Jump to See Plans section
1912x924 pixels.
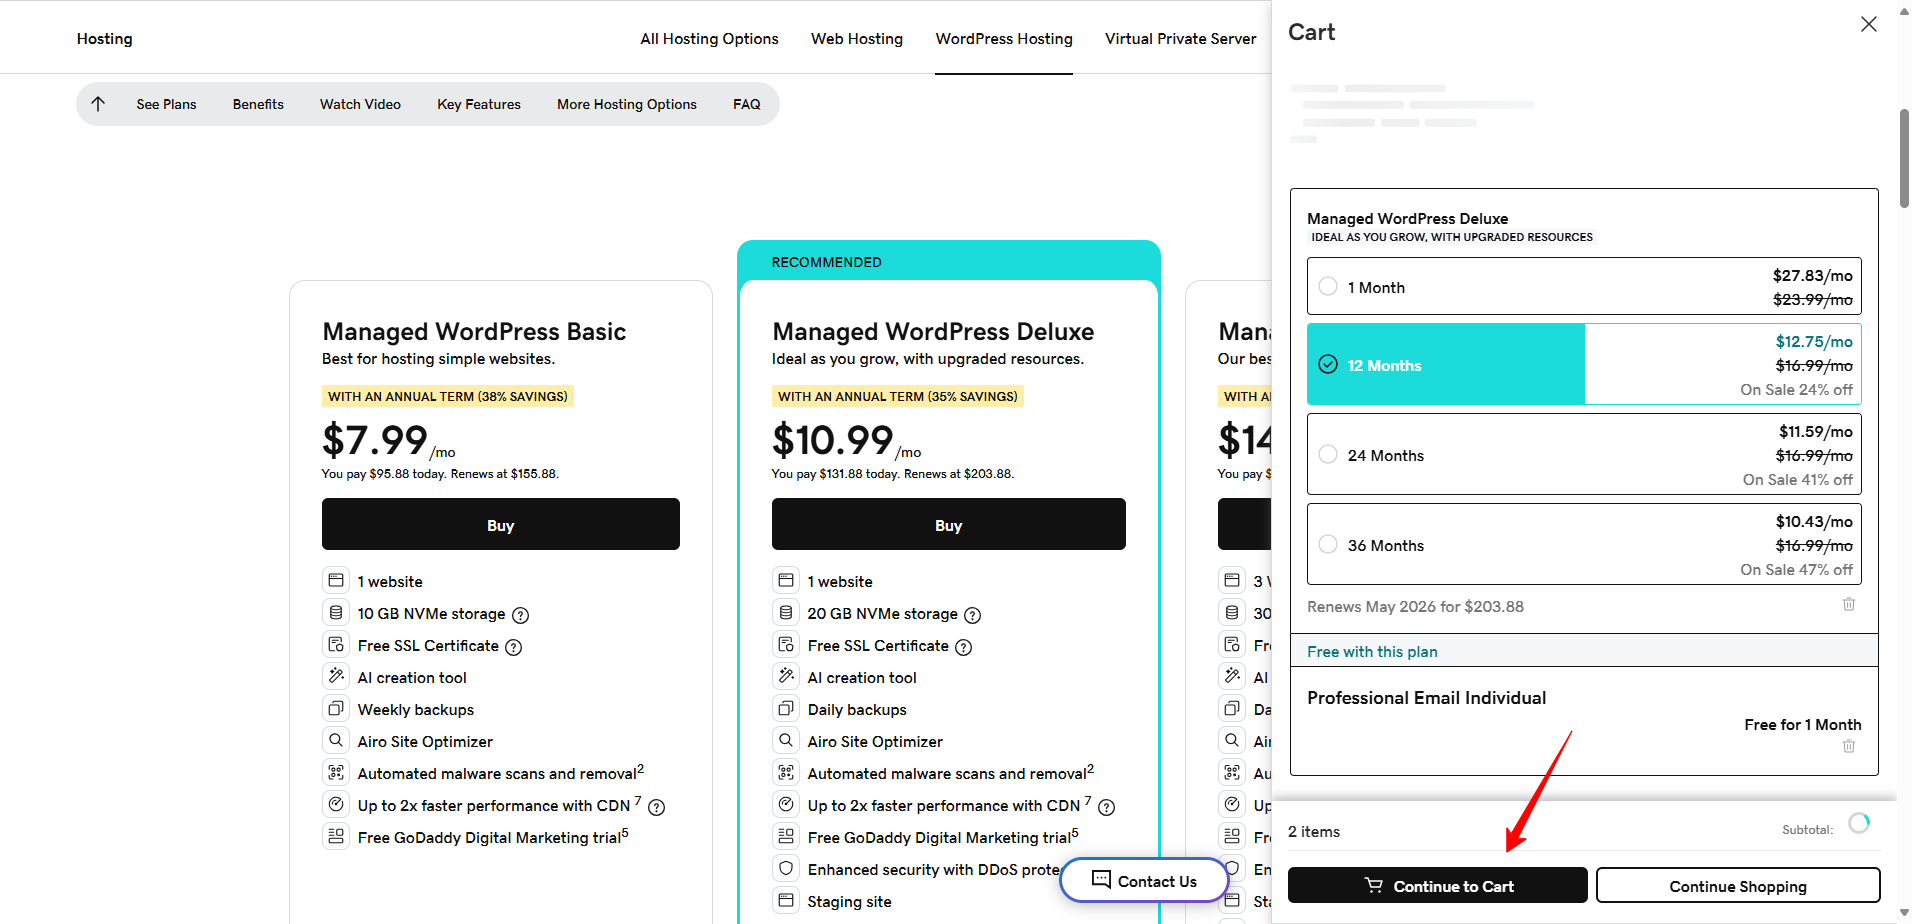pos(166,104)
